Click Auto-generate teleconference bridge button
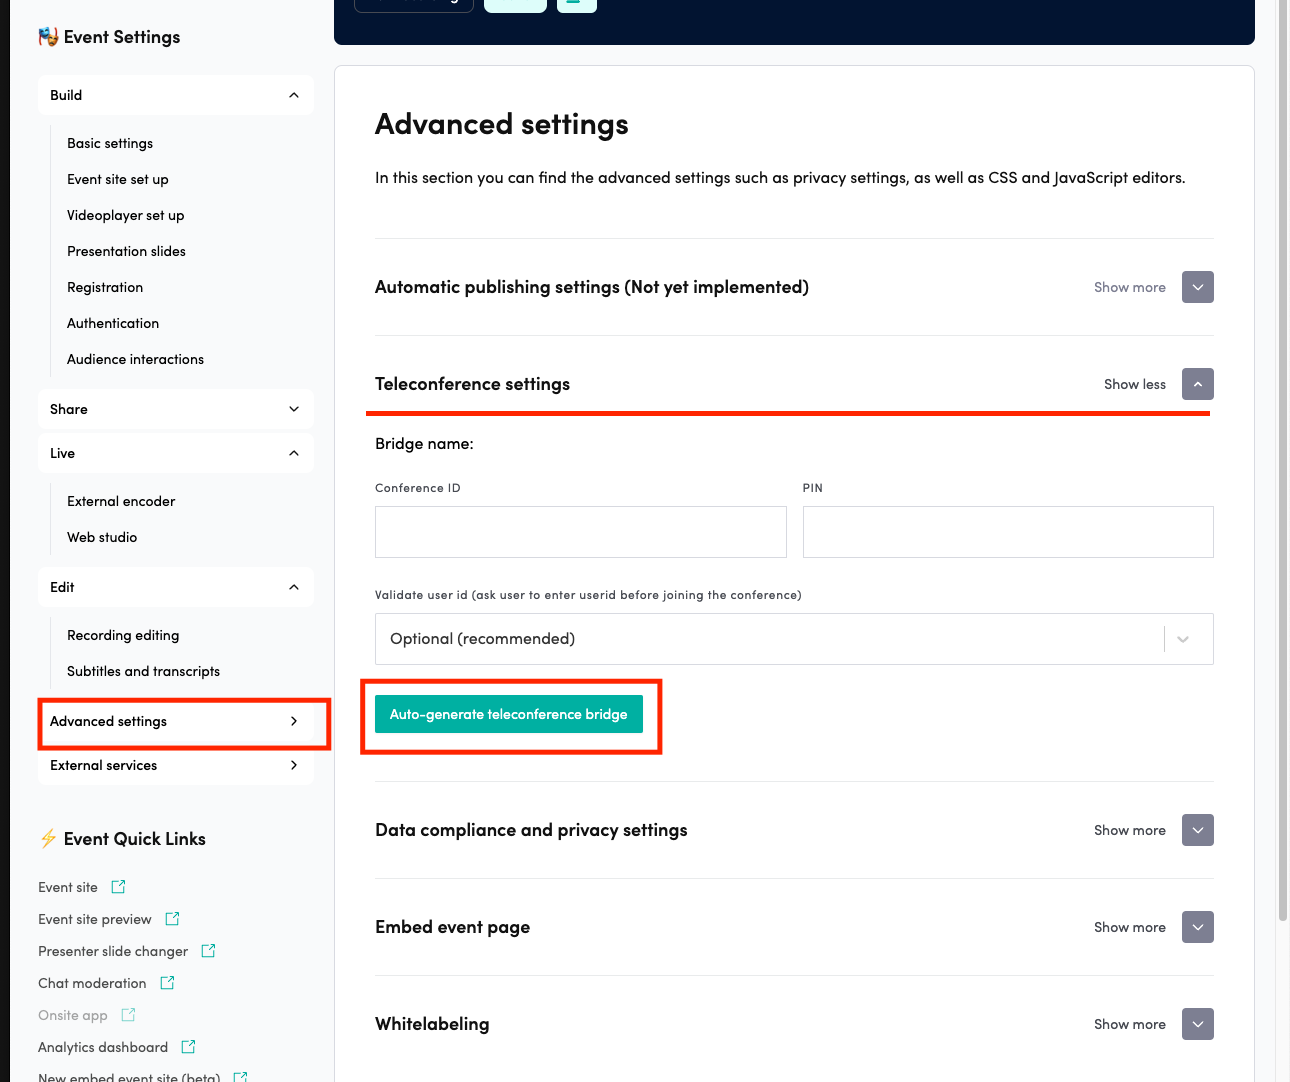This screenshot has height=1082, width=1290. [508, 714]
